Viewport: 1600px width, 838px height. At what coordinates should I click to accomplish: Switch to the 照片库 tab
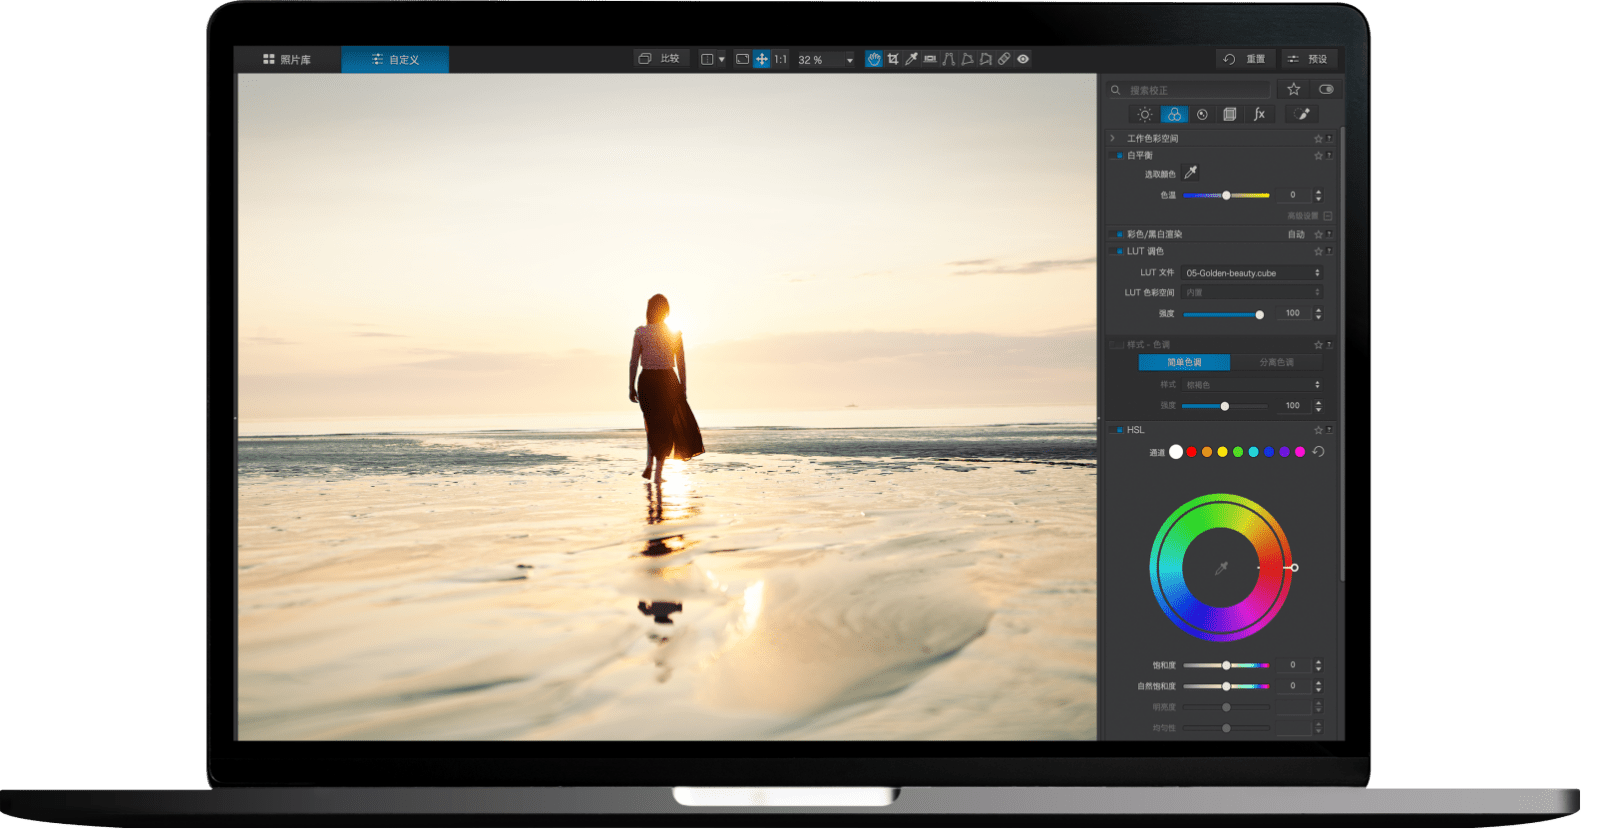tap(287, 60)
